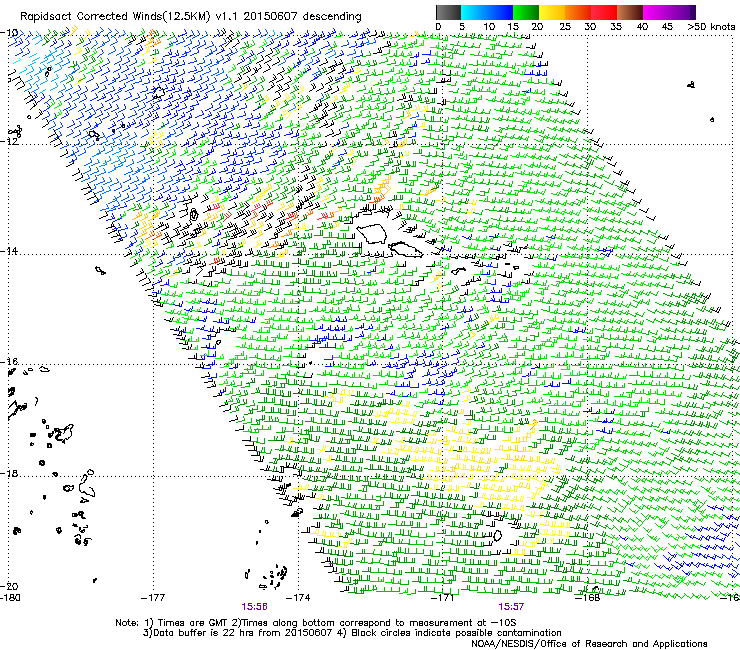Image resolution: width=740 pixels, height=650 pixels.
Task: Click the green 15-20 knots legend swatch
Action: [x=526, y=12]
